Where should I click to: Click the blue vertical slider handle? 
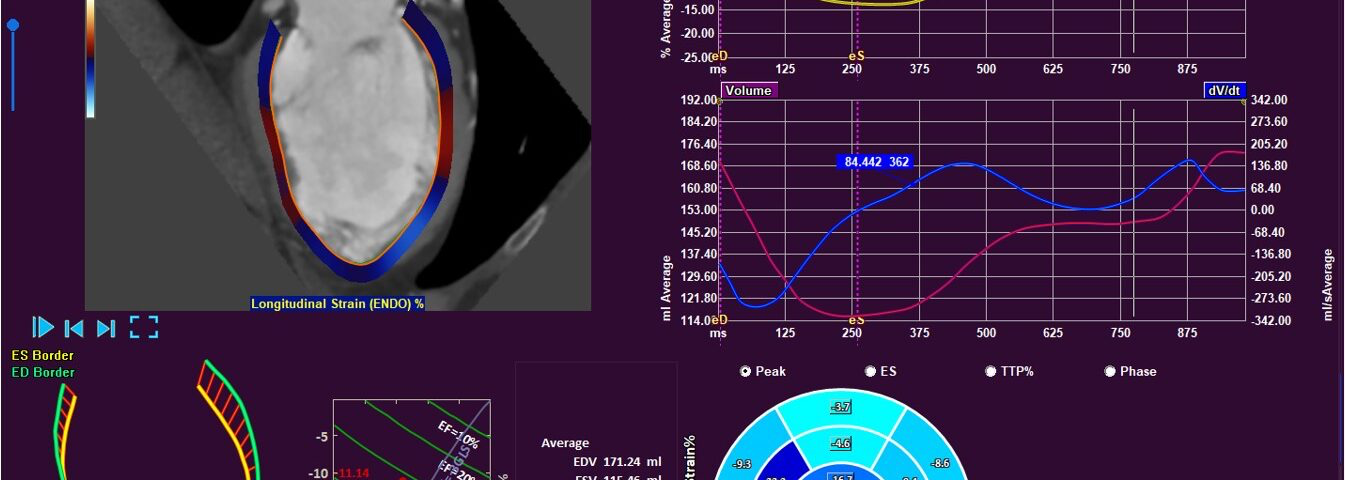click(x=13, y=26)
